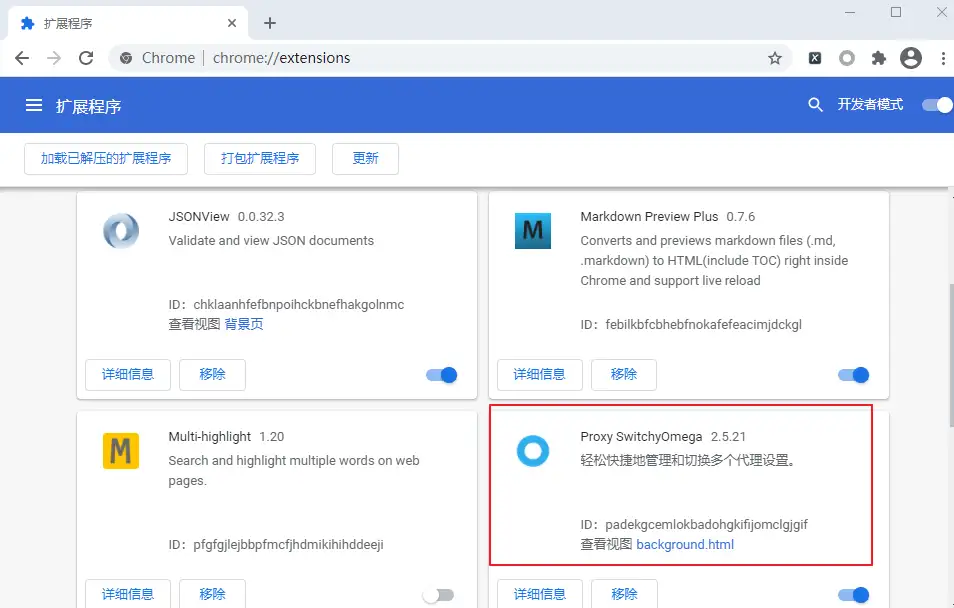Open the hamburger main menu
This screenshot has height=608, width=954.
click(34, 105)
